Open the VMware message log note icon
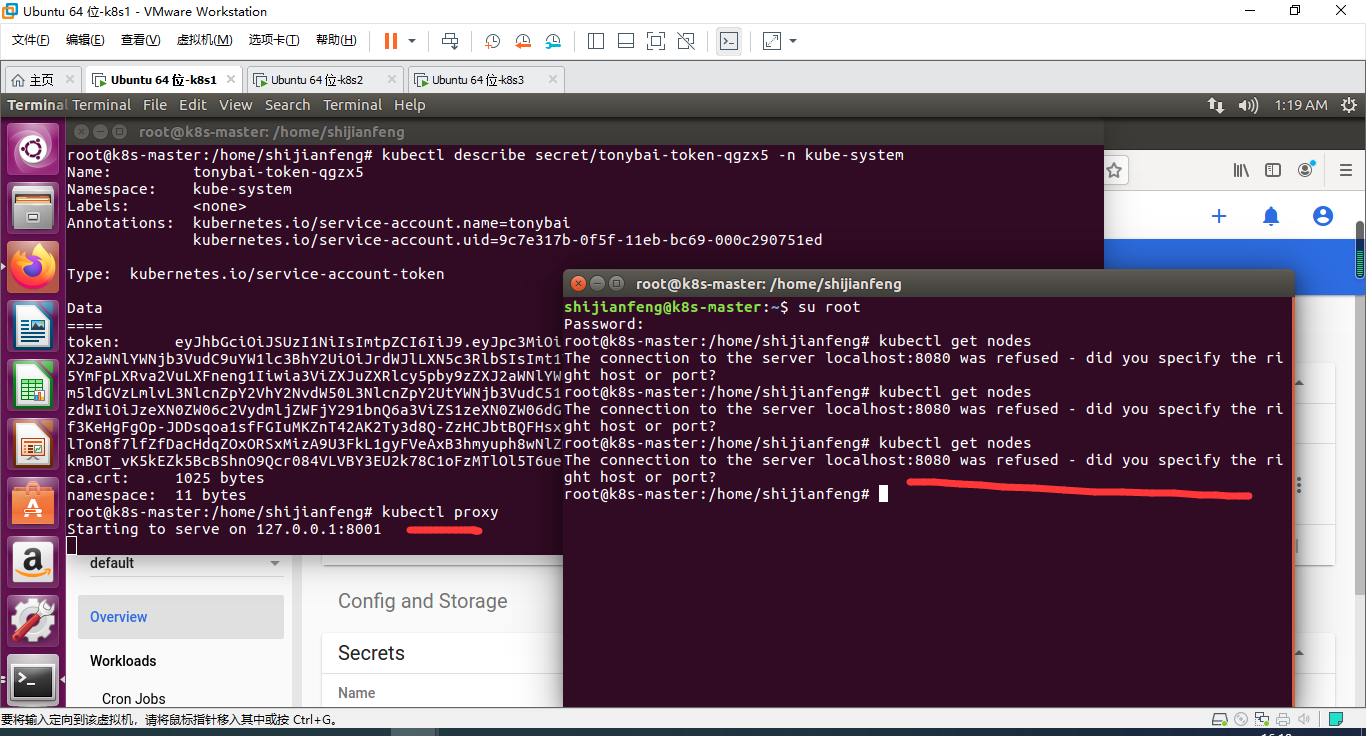The width and height of the screenshot is (1366, 736). click(1336, 719)
